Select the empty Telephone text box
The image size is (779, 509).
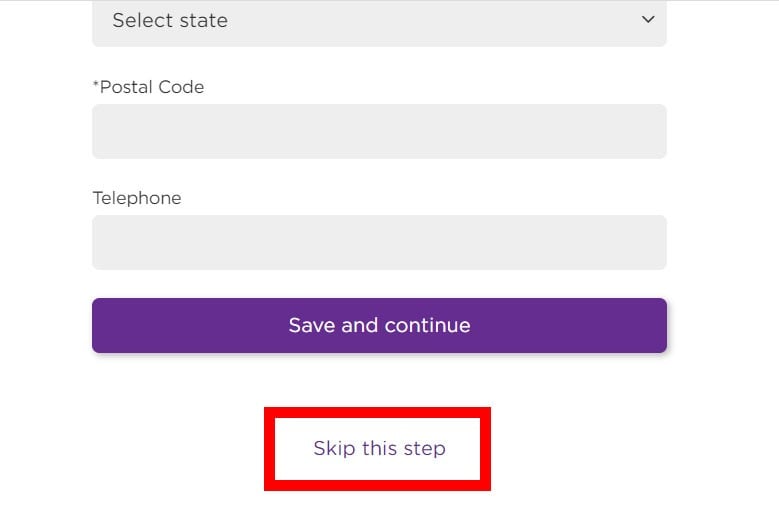[x=378, y=242]
